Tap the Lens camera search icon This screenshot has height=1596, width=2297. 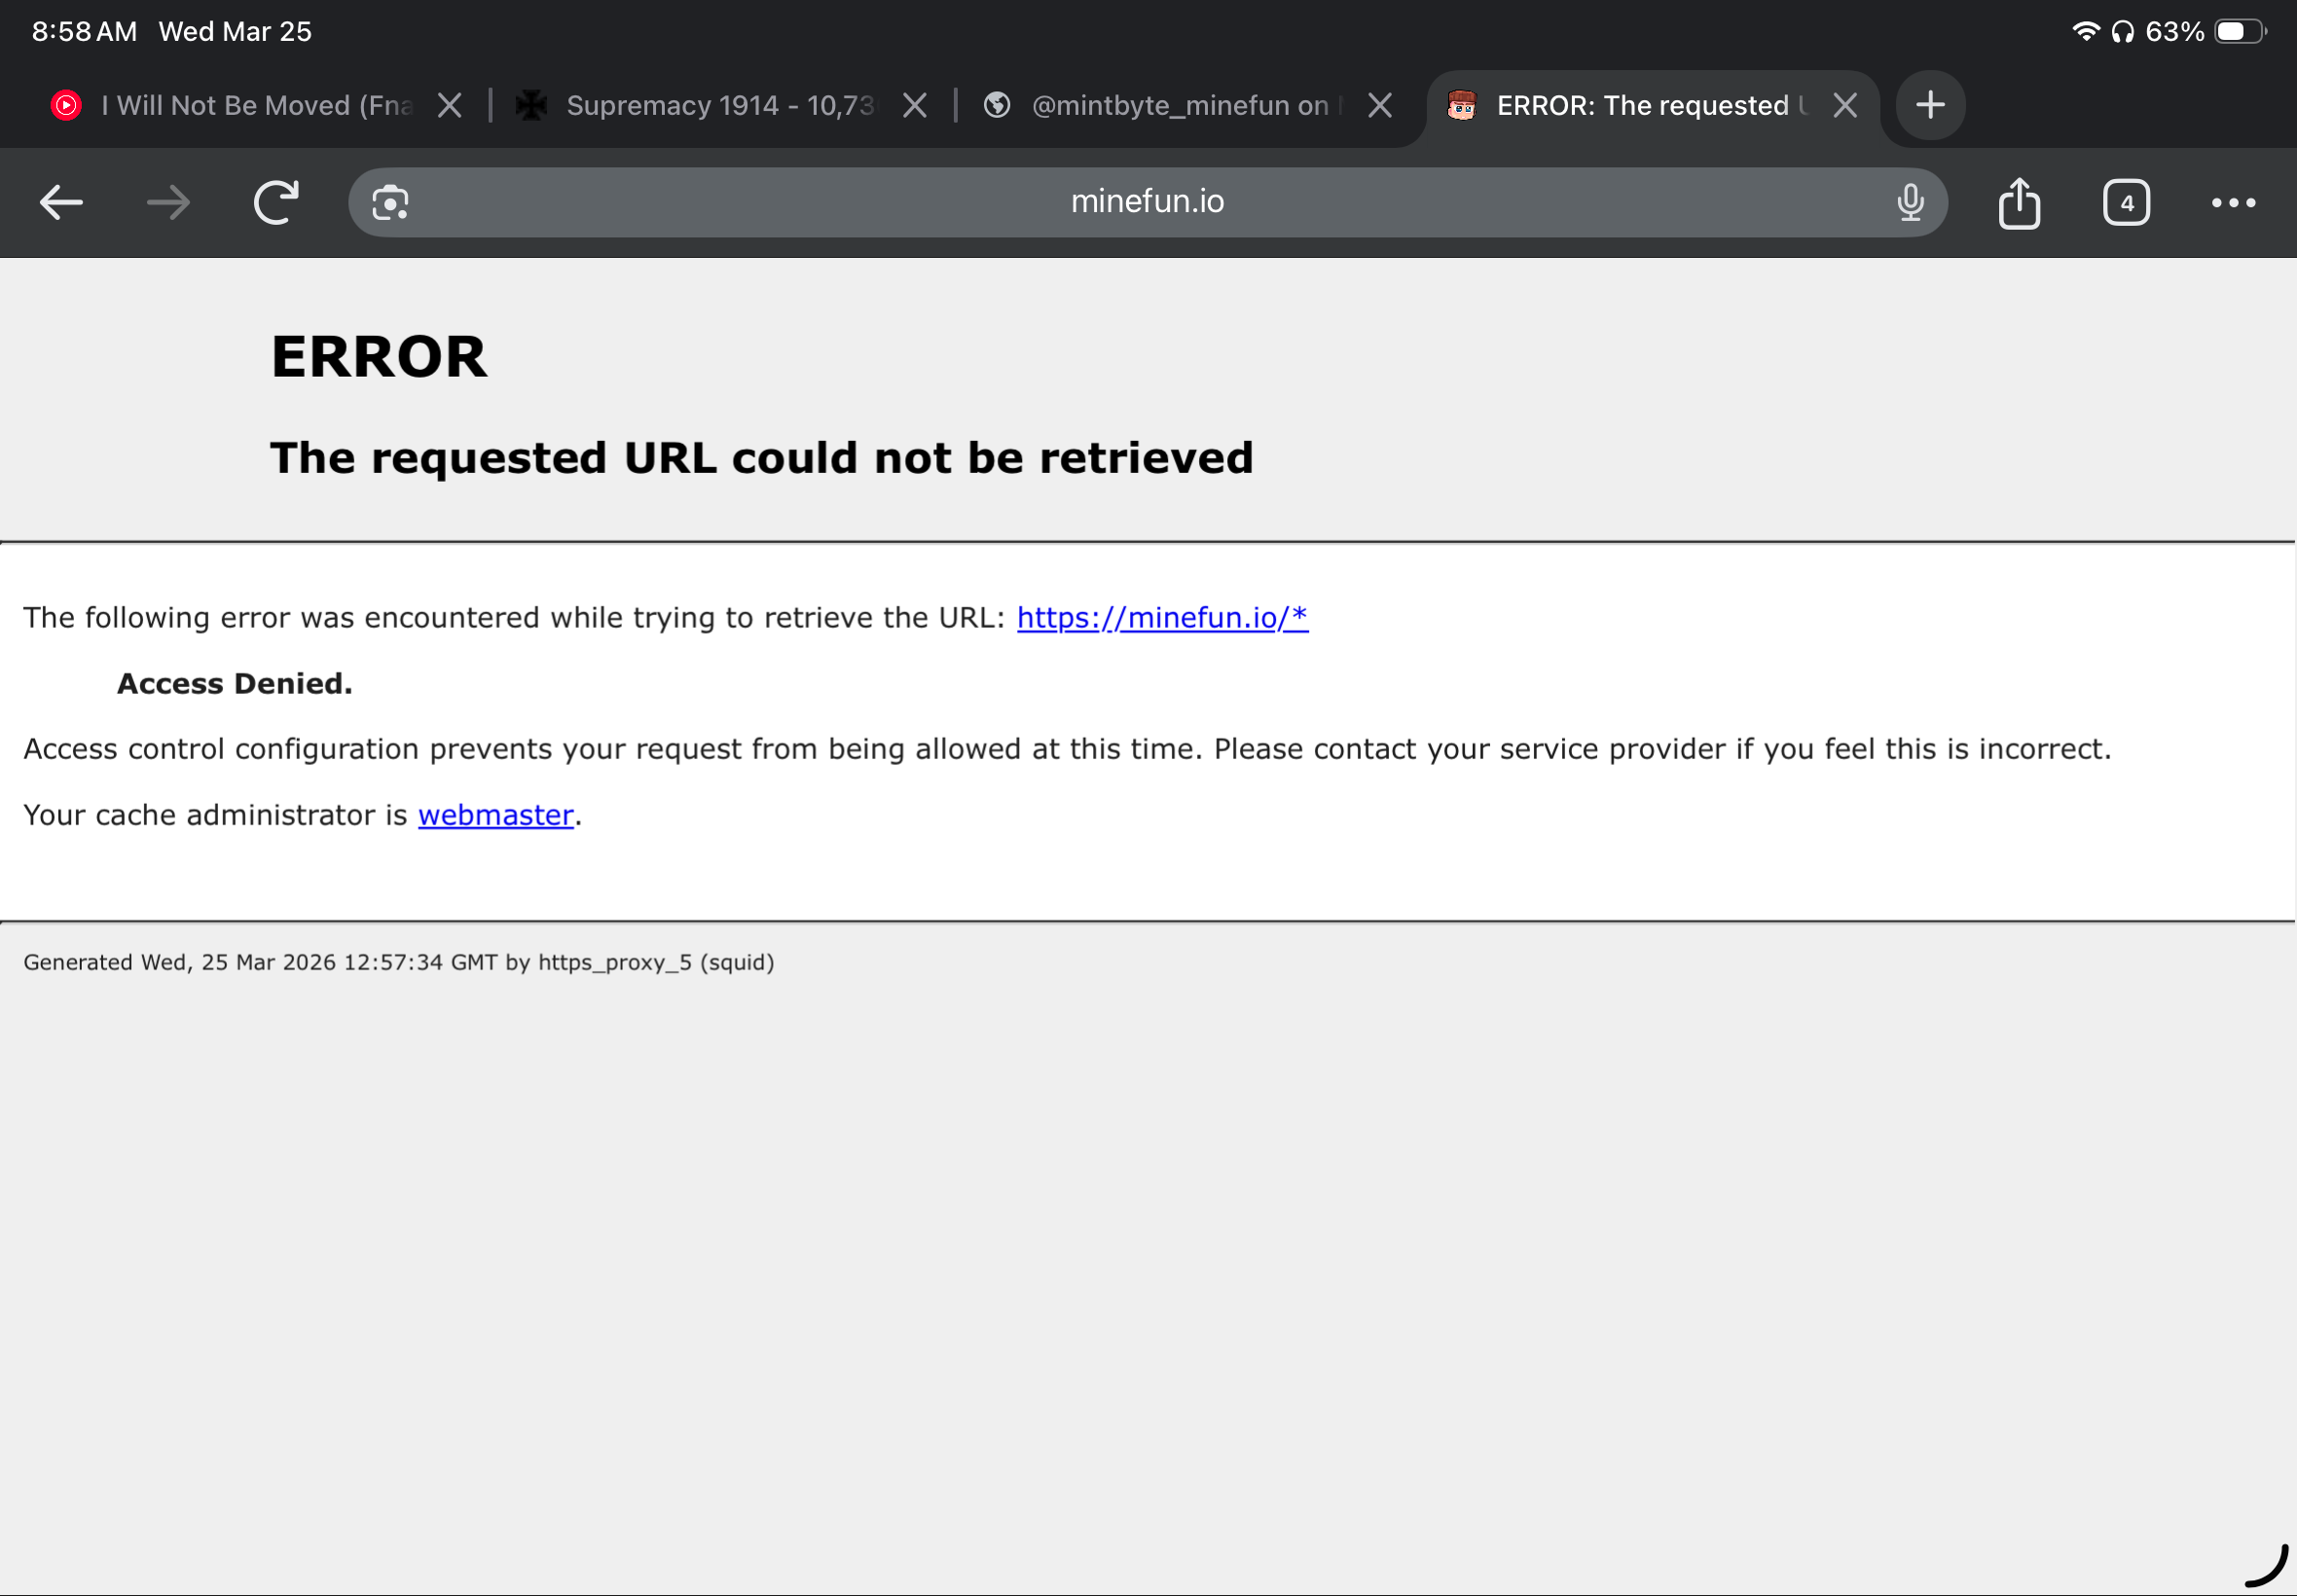point(390,203)
